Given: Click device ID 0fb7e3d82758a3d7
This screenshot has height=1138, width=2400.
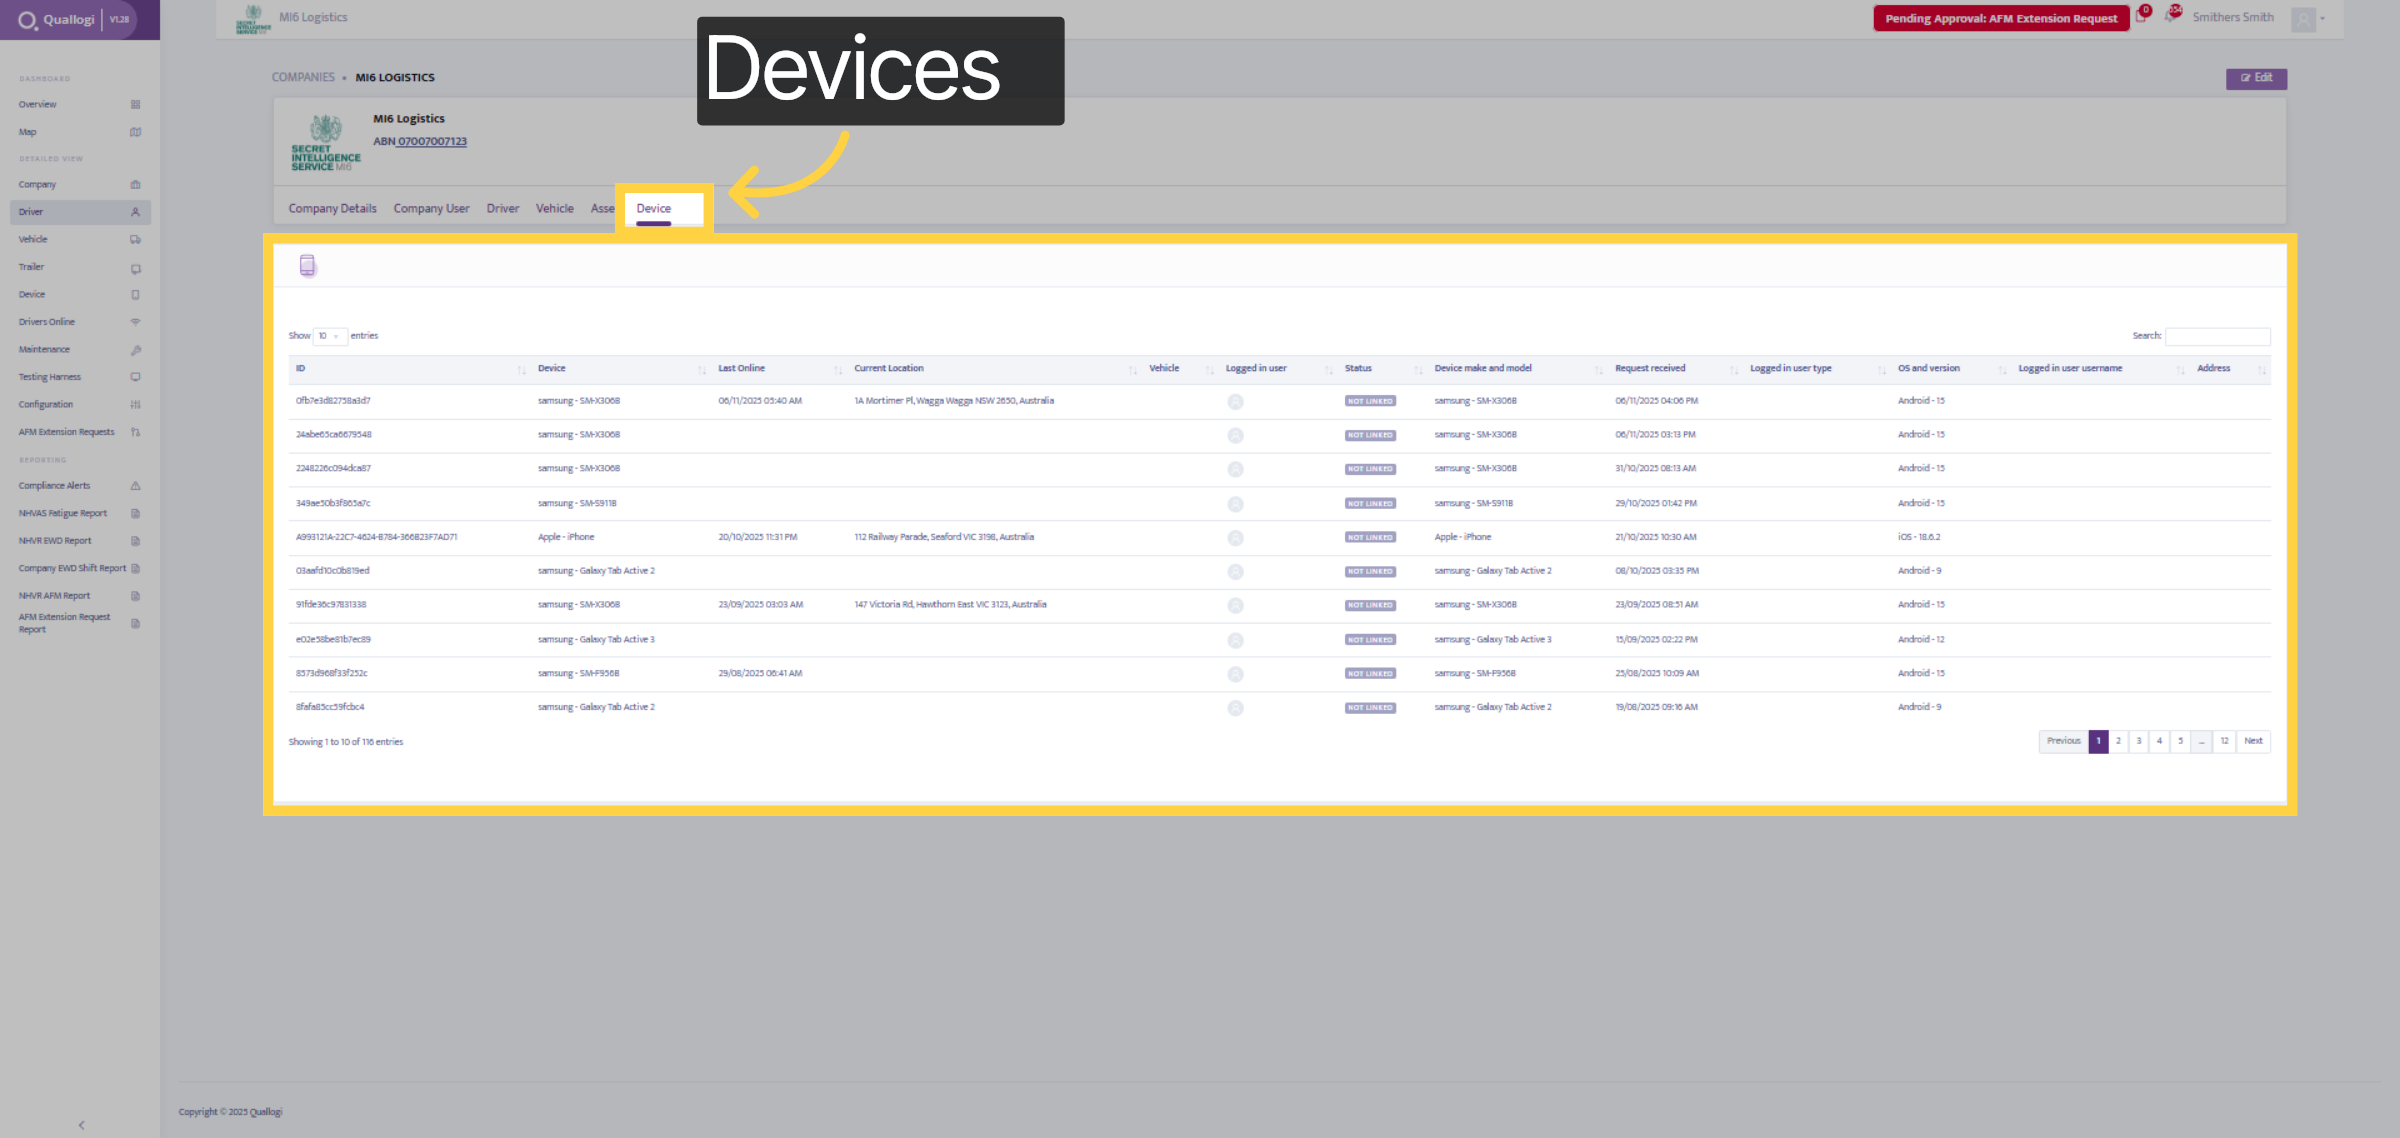Looking at the screenshot, I should click(333, 401).
